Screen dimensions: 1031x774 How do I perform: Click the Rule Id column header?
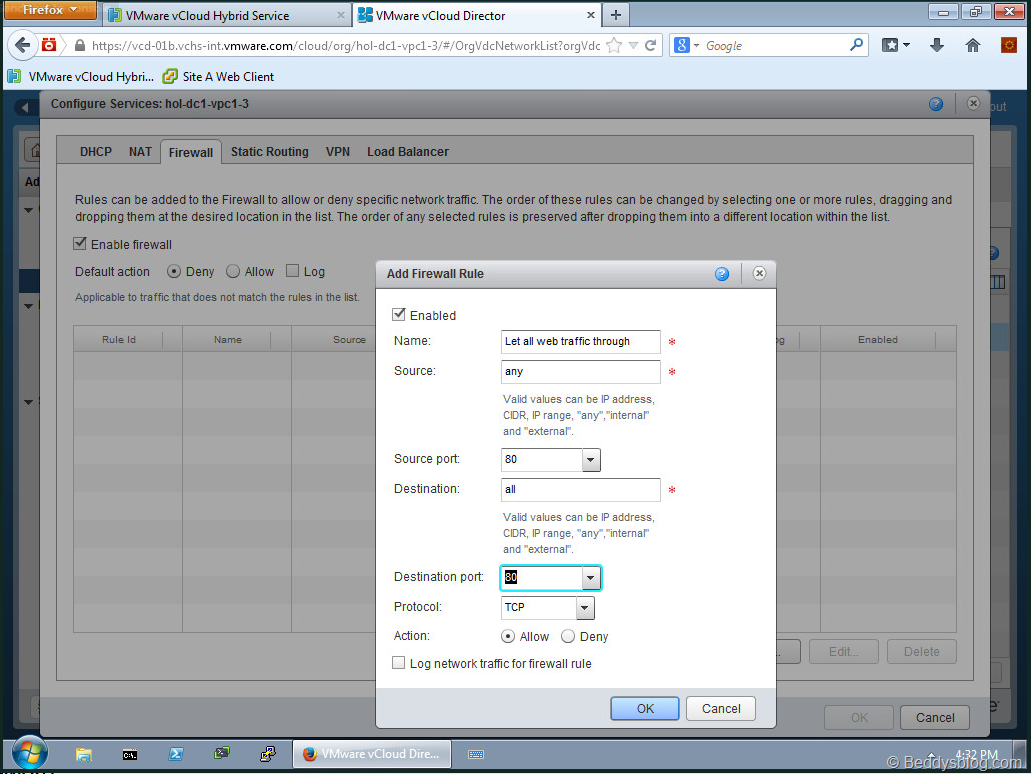(118, 339)
